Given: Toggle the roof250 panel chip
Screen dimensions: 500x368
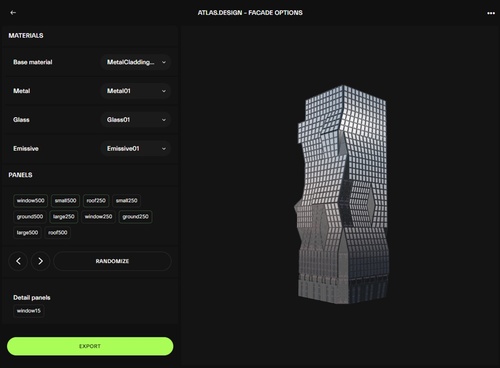Looking at the screenshot, I should tap(96, 201).
